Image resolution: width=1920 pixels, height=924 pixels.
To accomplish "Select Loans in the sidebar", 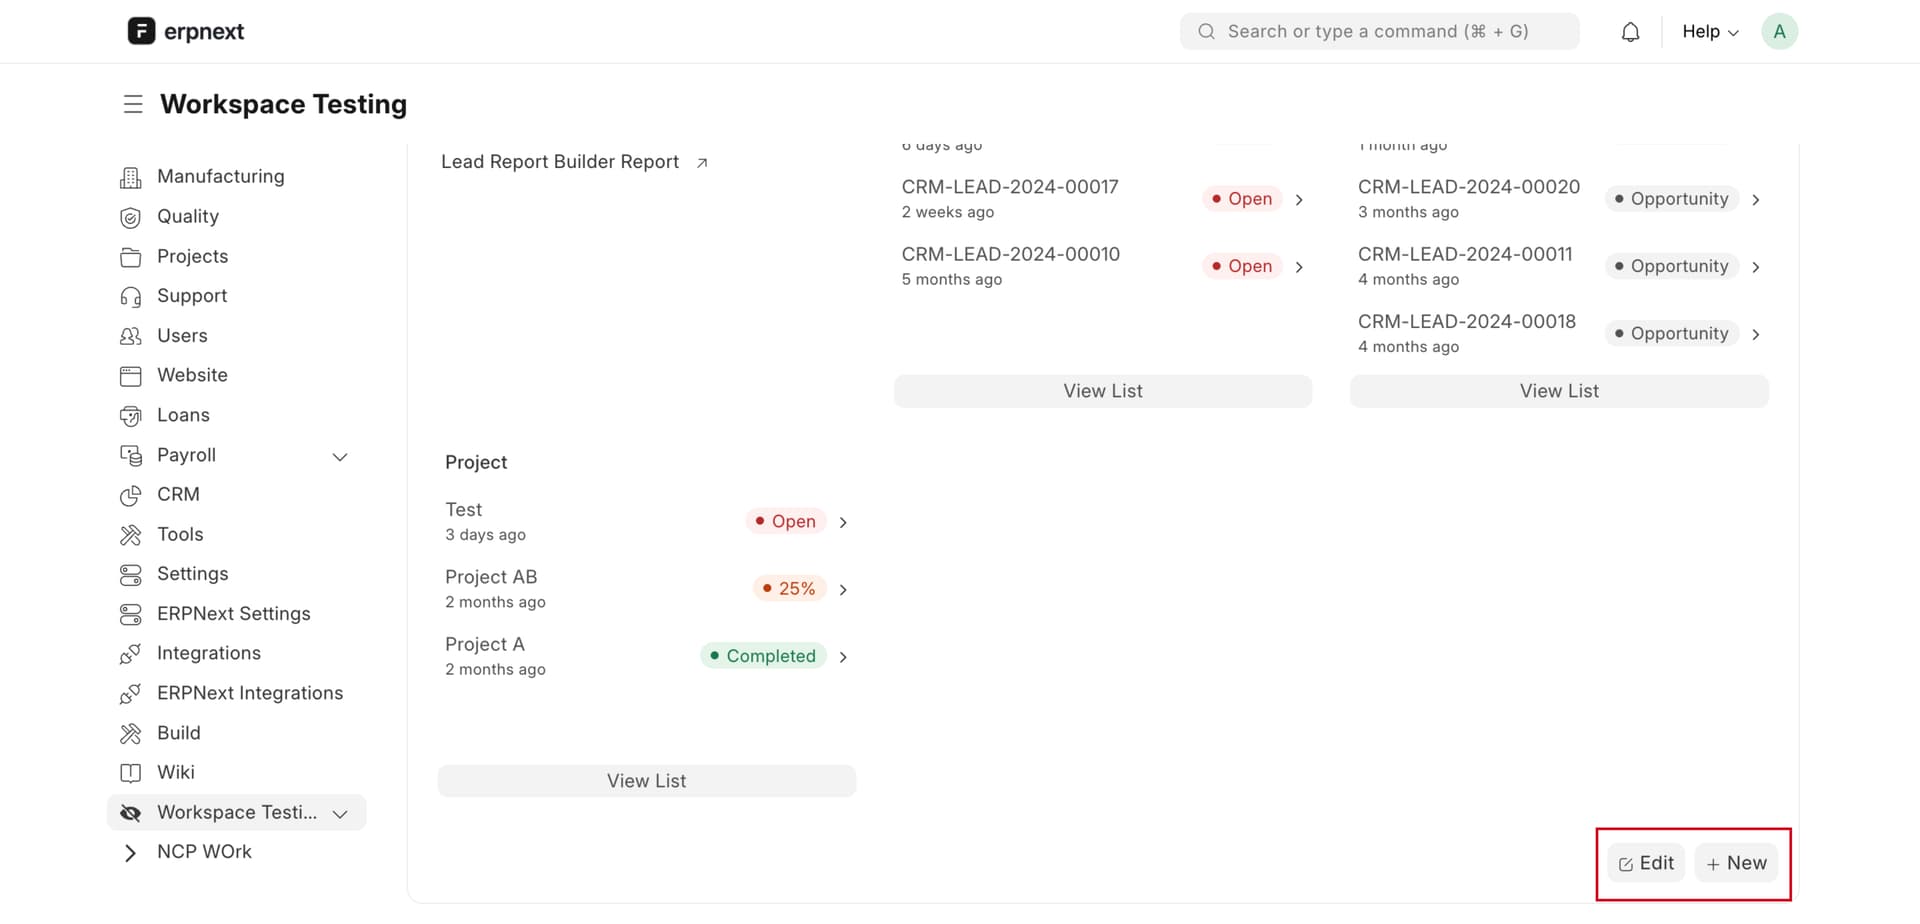I will click(x=183, y=415).
